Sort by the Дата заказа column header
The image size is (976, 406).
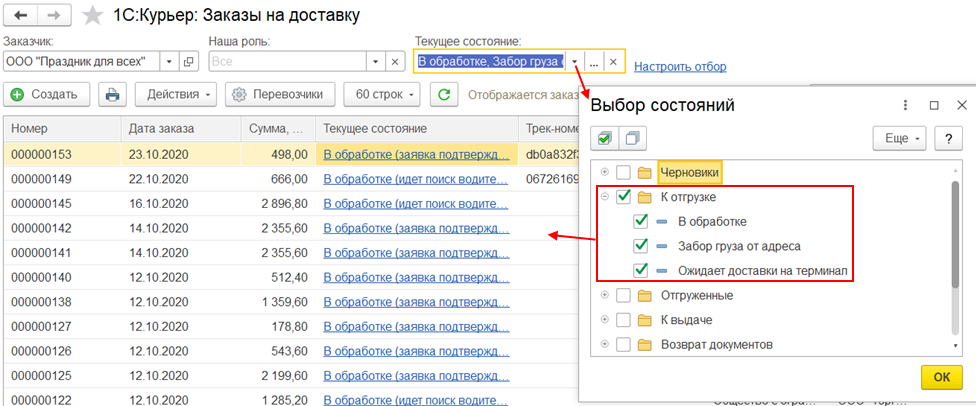[x=181, y=129]
